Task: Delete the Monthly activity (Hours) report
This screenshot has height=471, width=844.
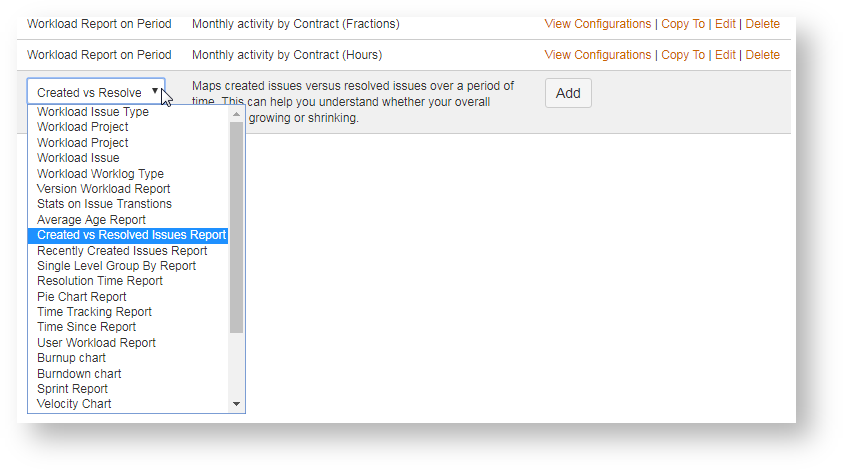Action: pyautogui.click(x=762, y=55)
